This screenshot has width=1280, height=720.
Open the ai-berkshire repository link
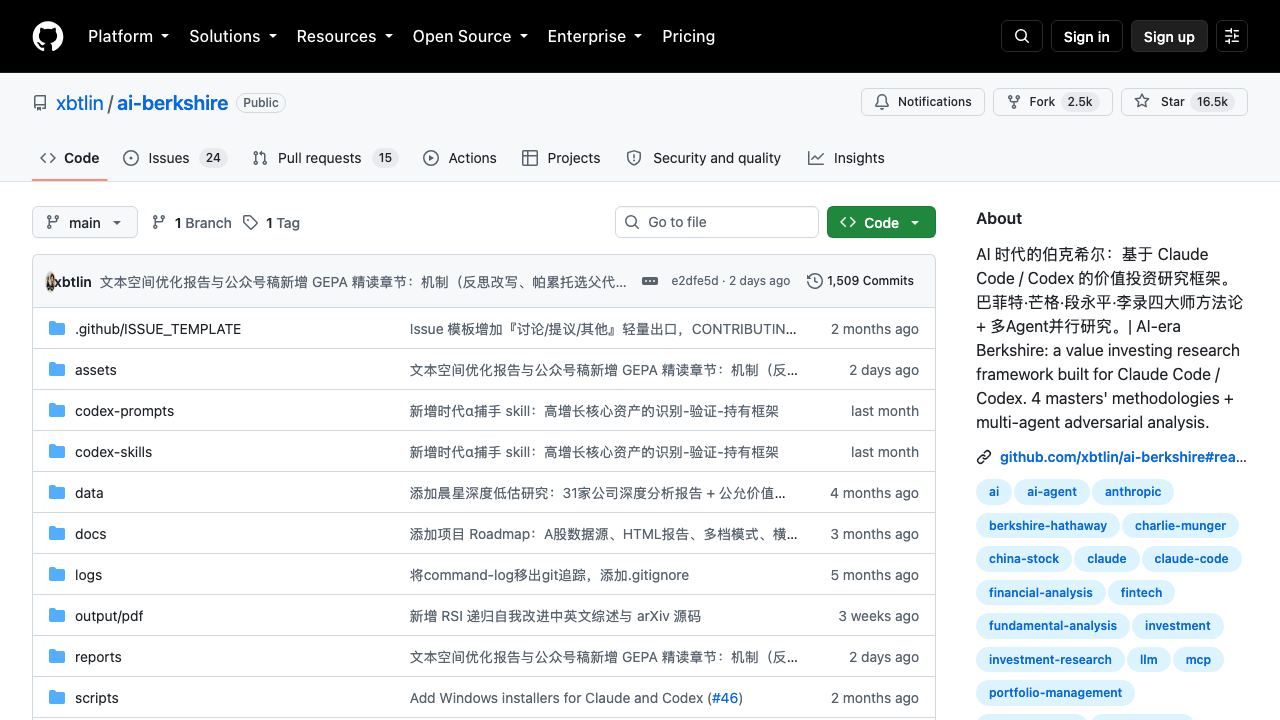point(172,103)
